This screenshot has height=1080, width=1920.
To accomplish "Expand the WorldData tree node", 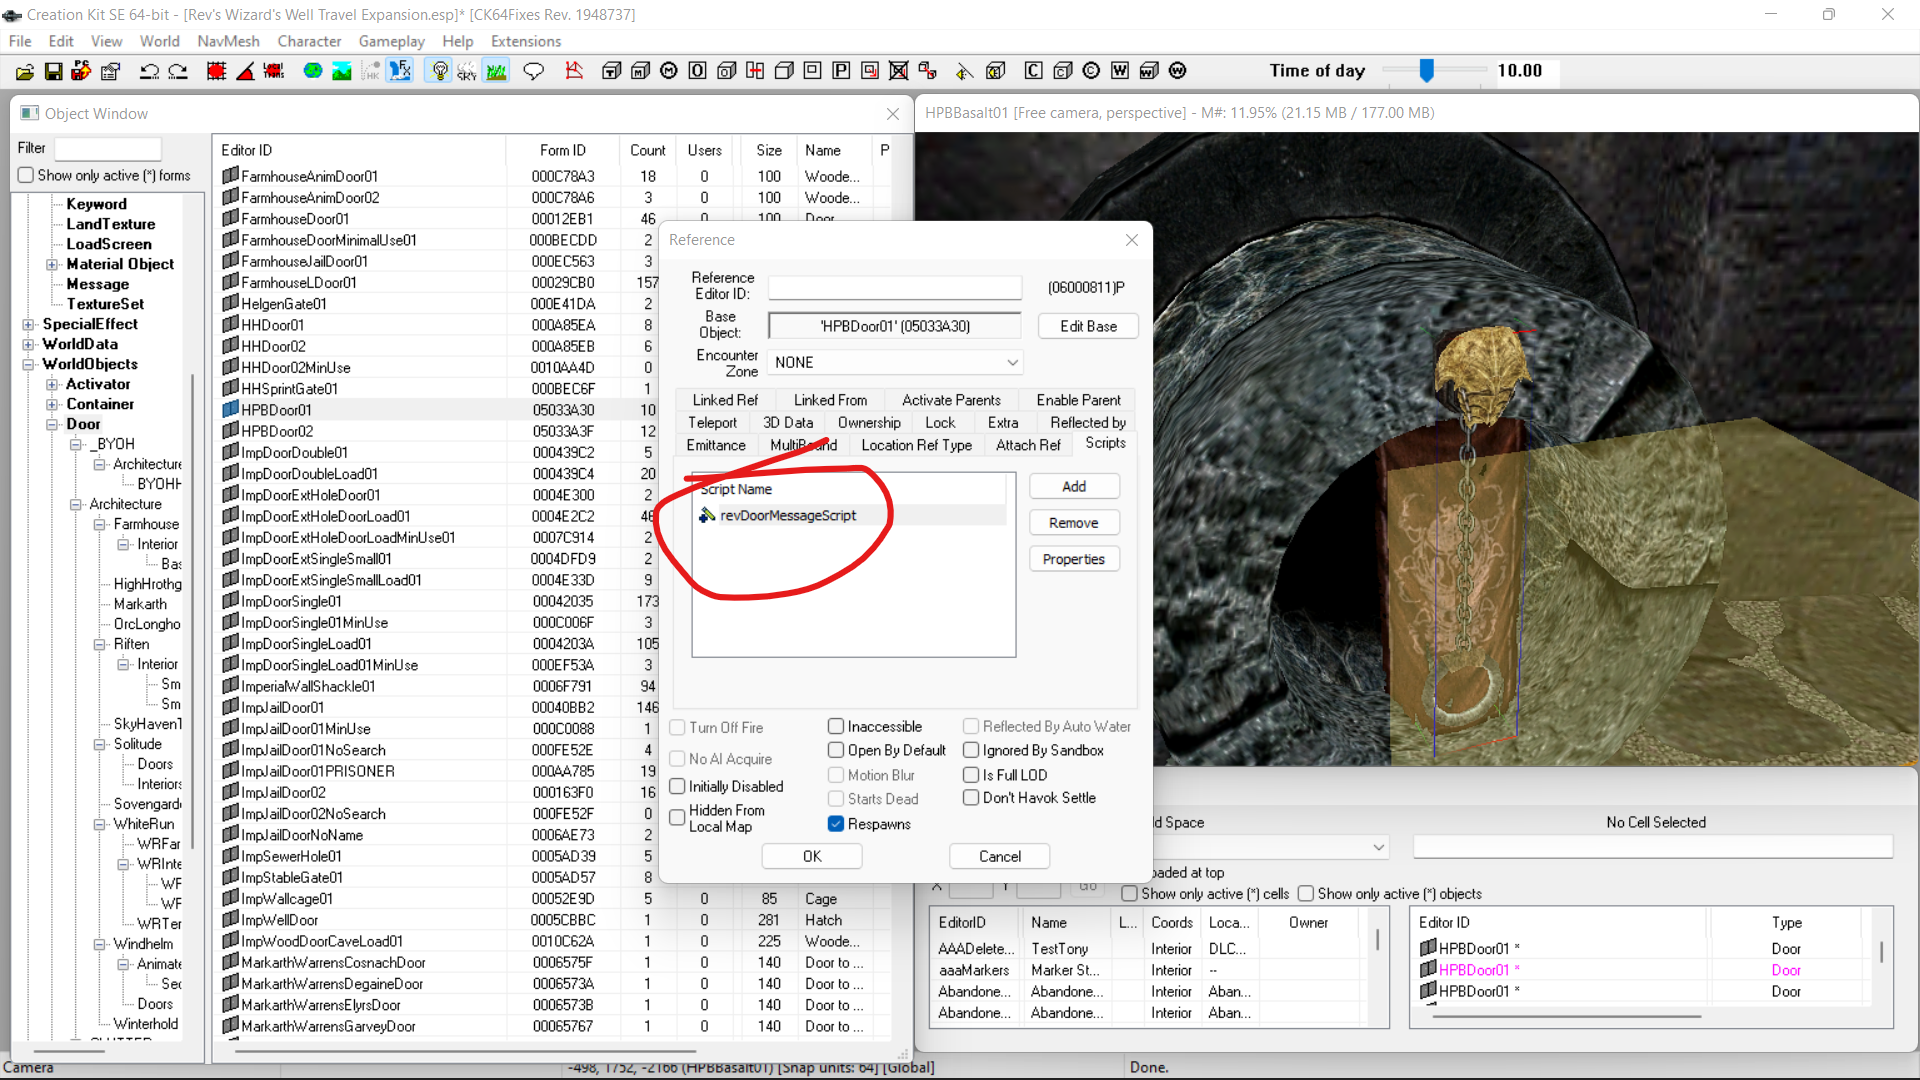I will 28,345.
